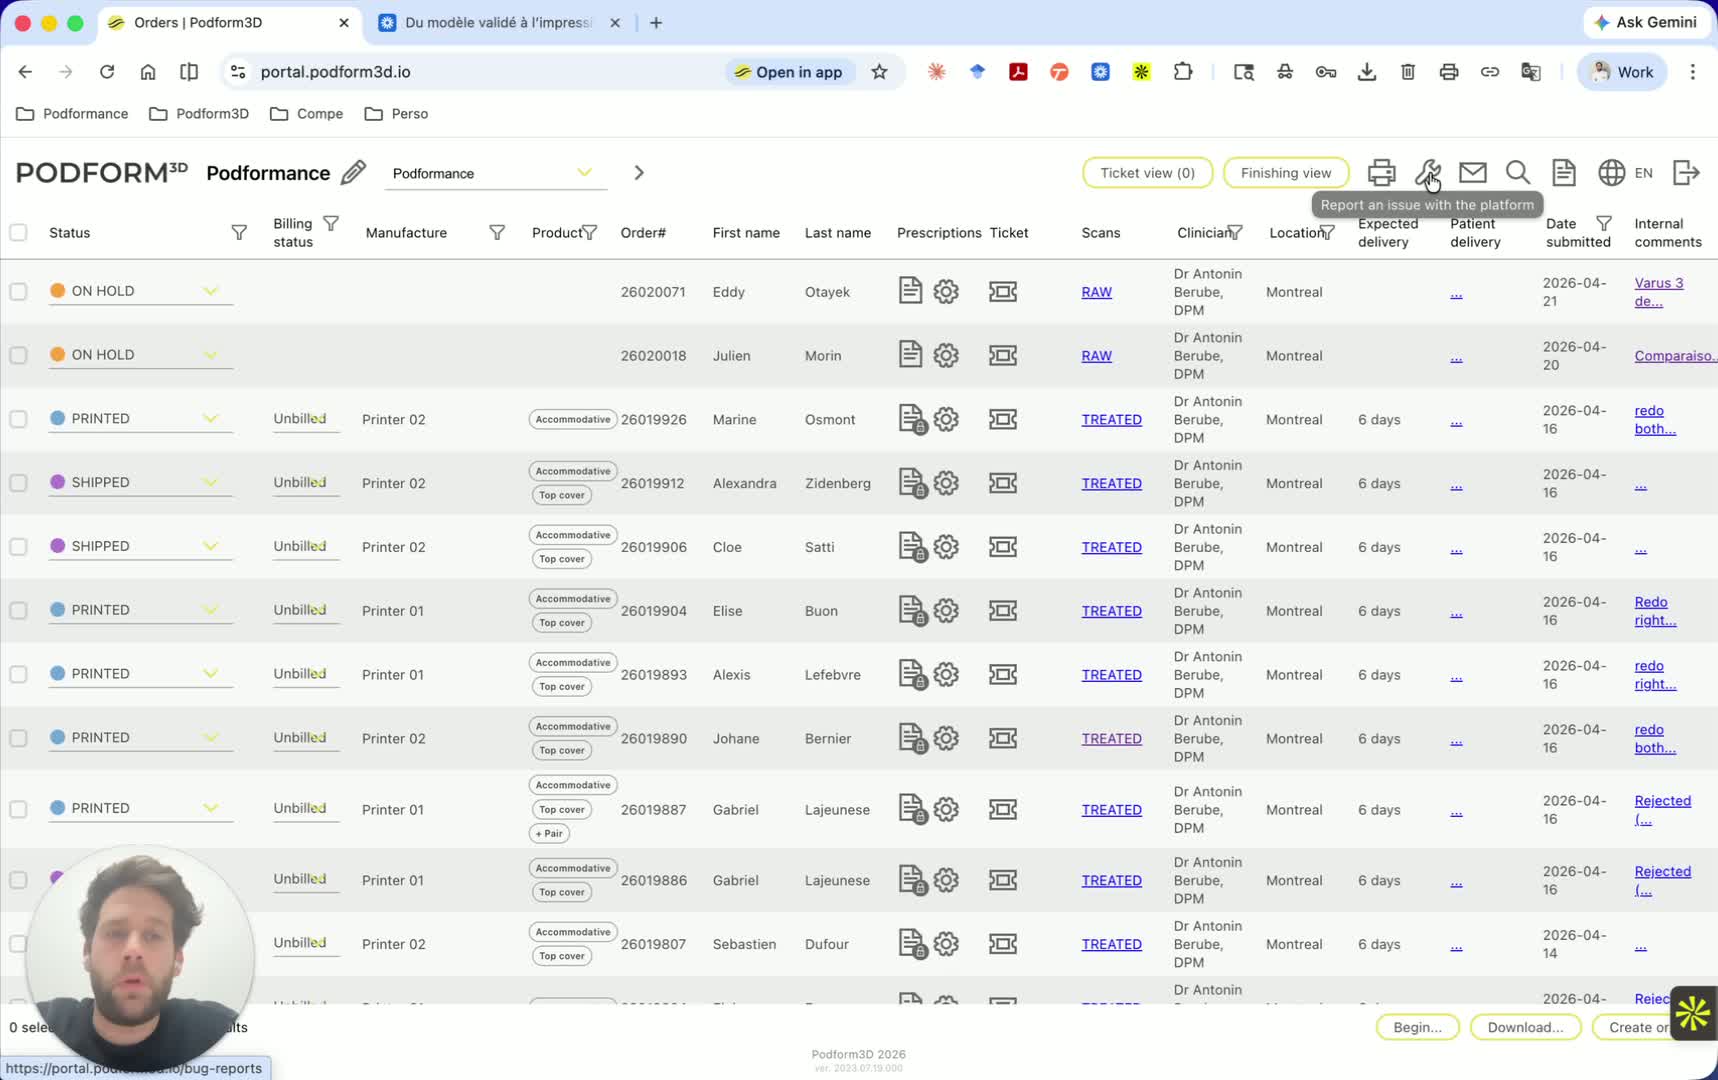Open ticket icon for Elise Buon

pos(1003,611)
